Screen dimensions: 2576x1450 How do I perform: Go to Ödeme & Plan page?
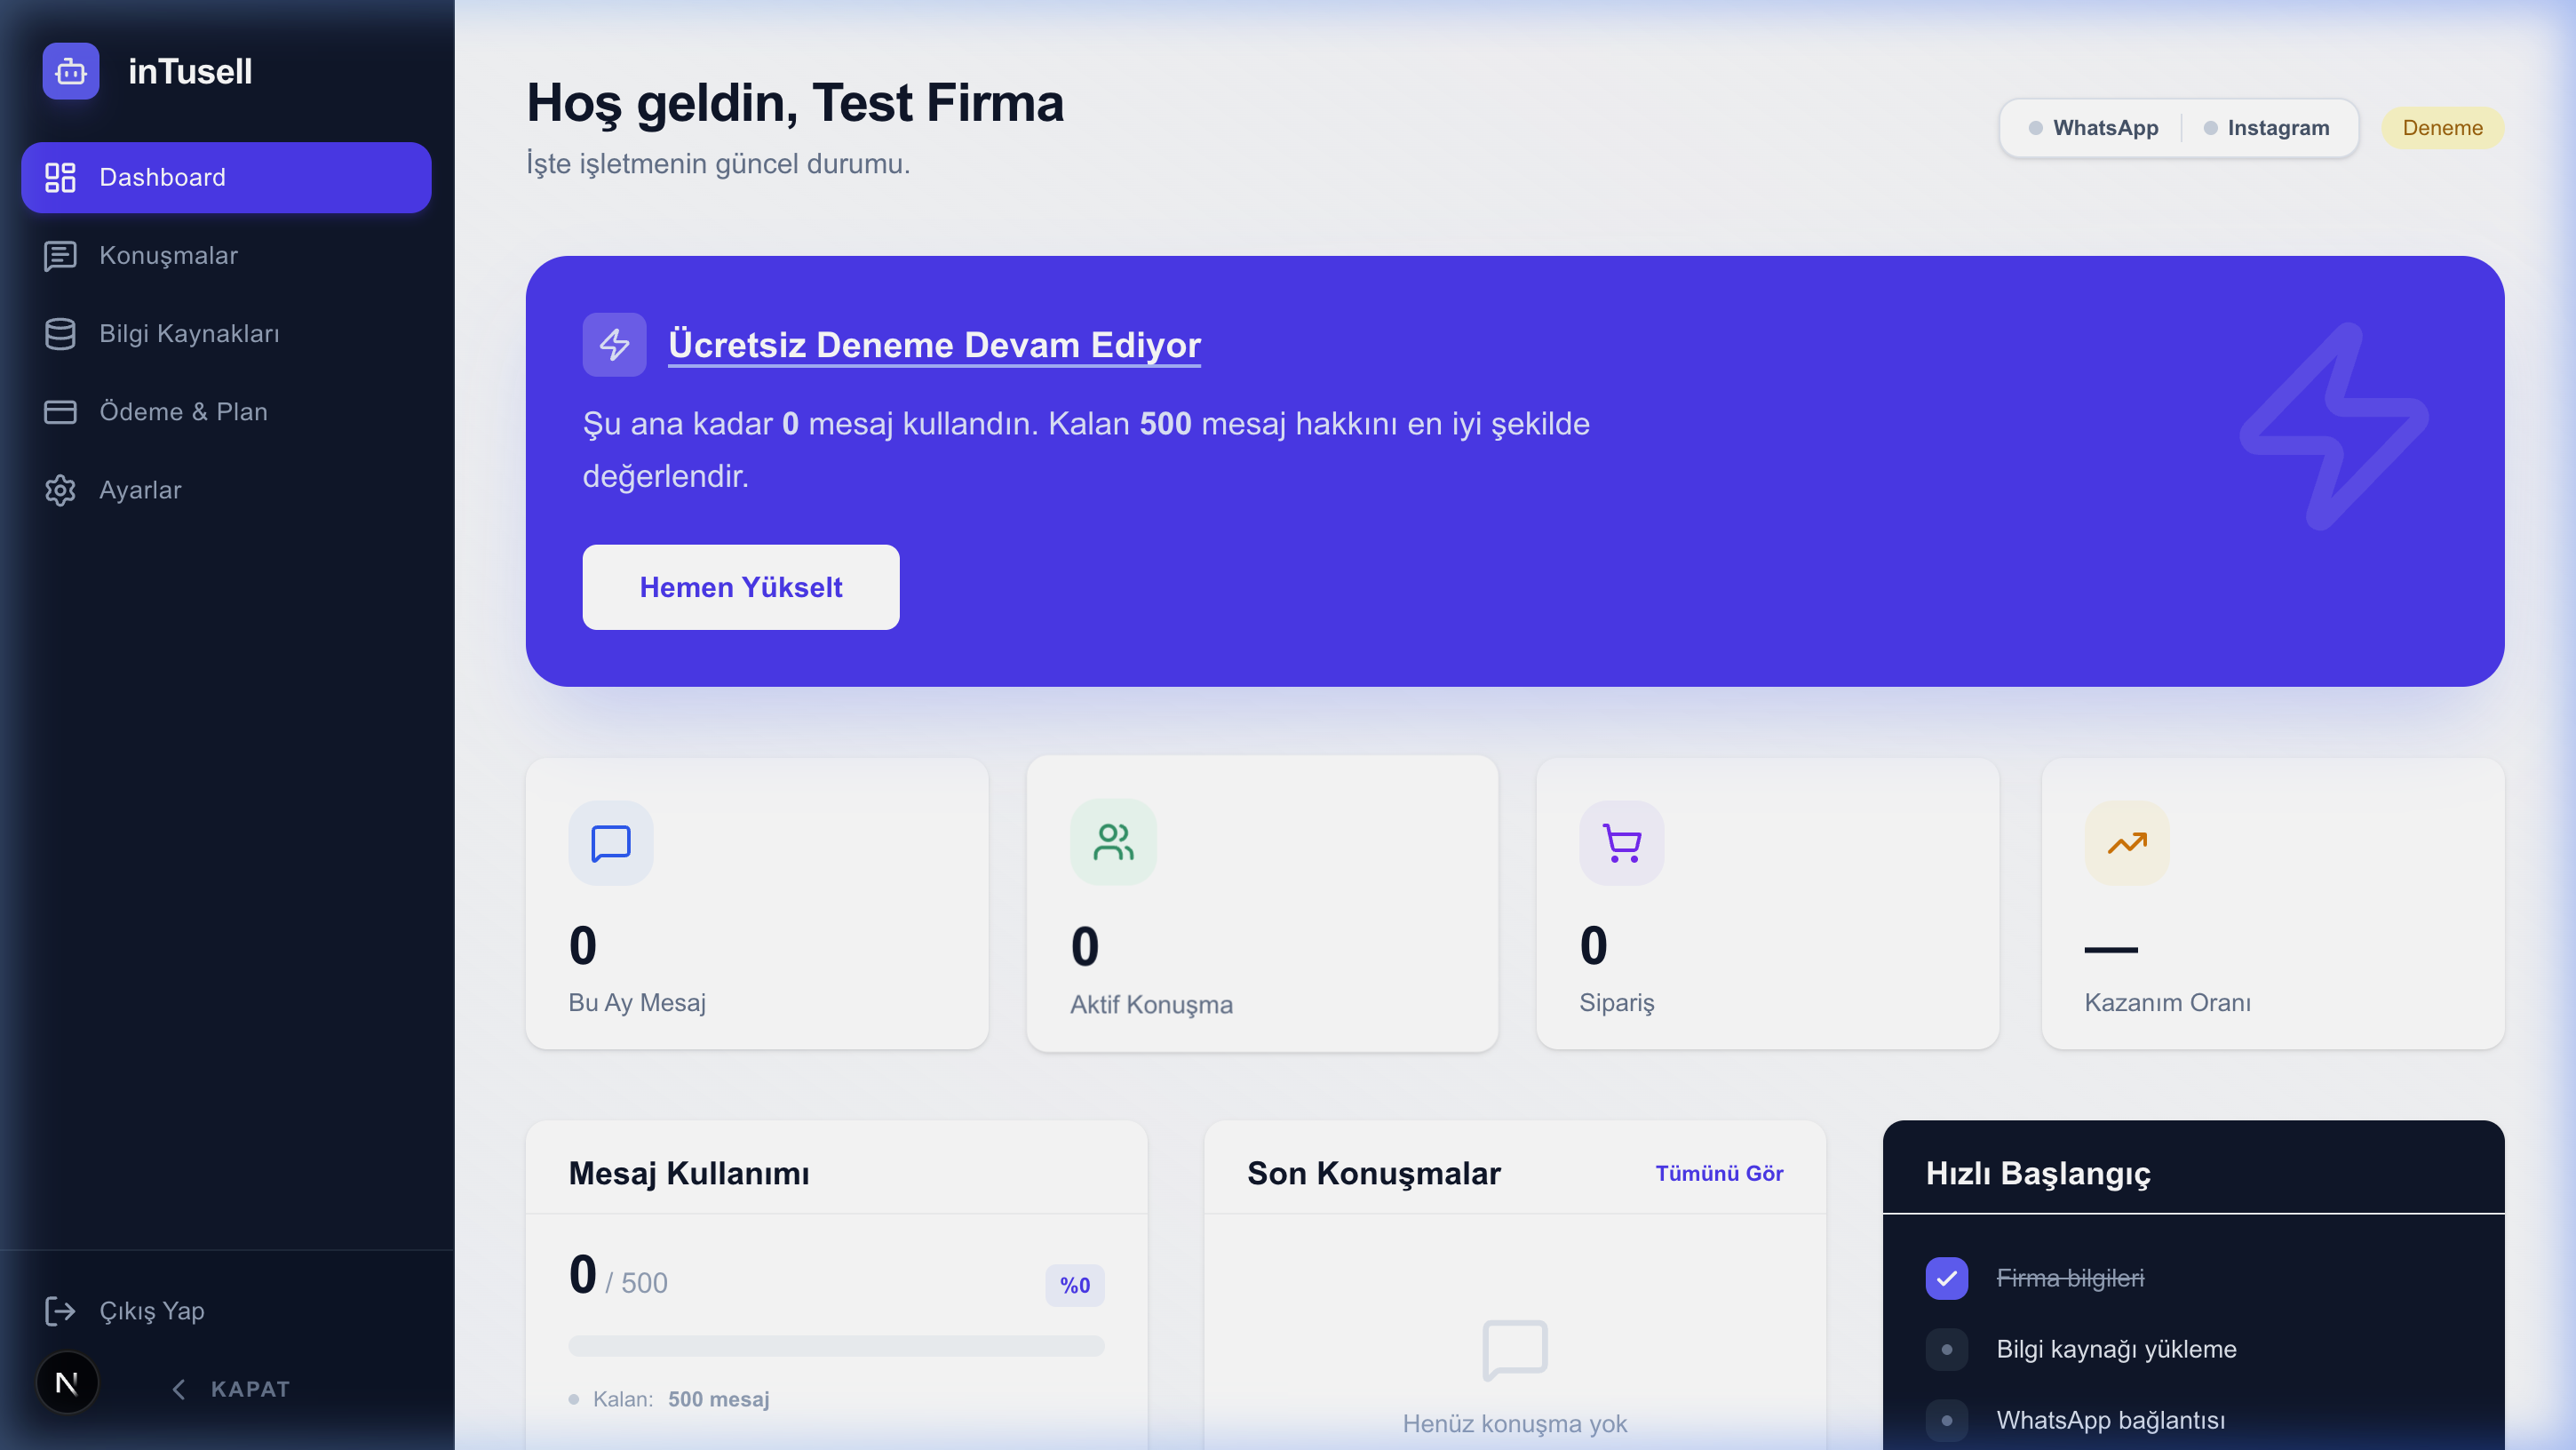183,412
